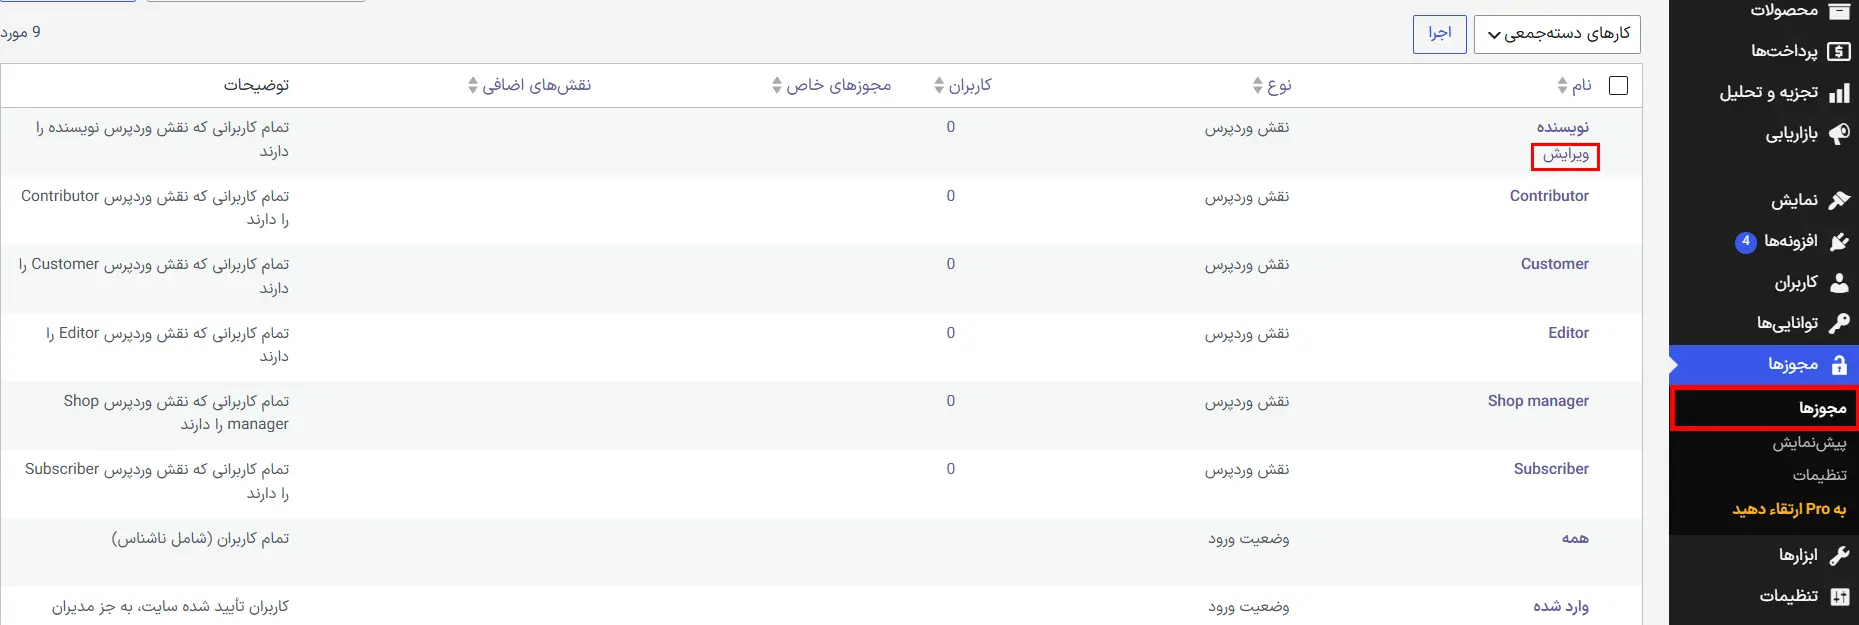
Task: Click the بازاریابی megaphone icon
Action: (1839, 134)
